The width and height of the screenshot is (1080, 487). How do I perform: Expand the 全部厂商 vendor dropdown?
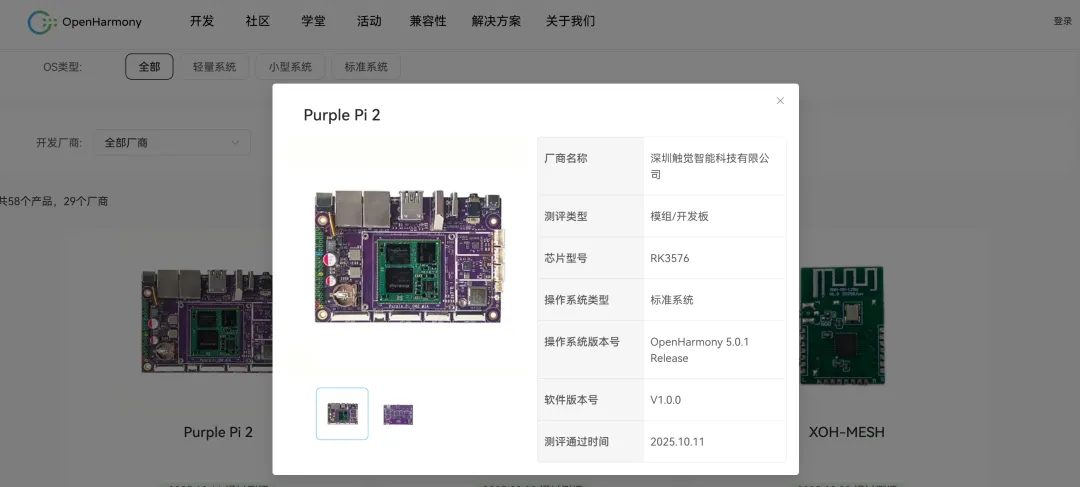pyautogui.click(x=172, y=143)
